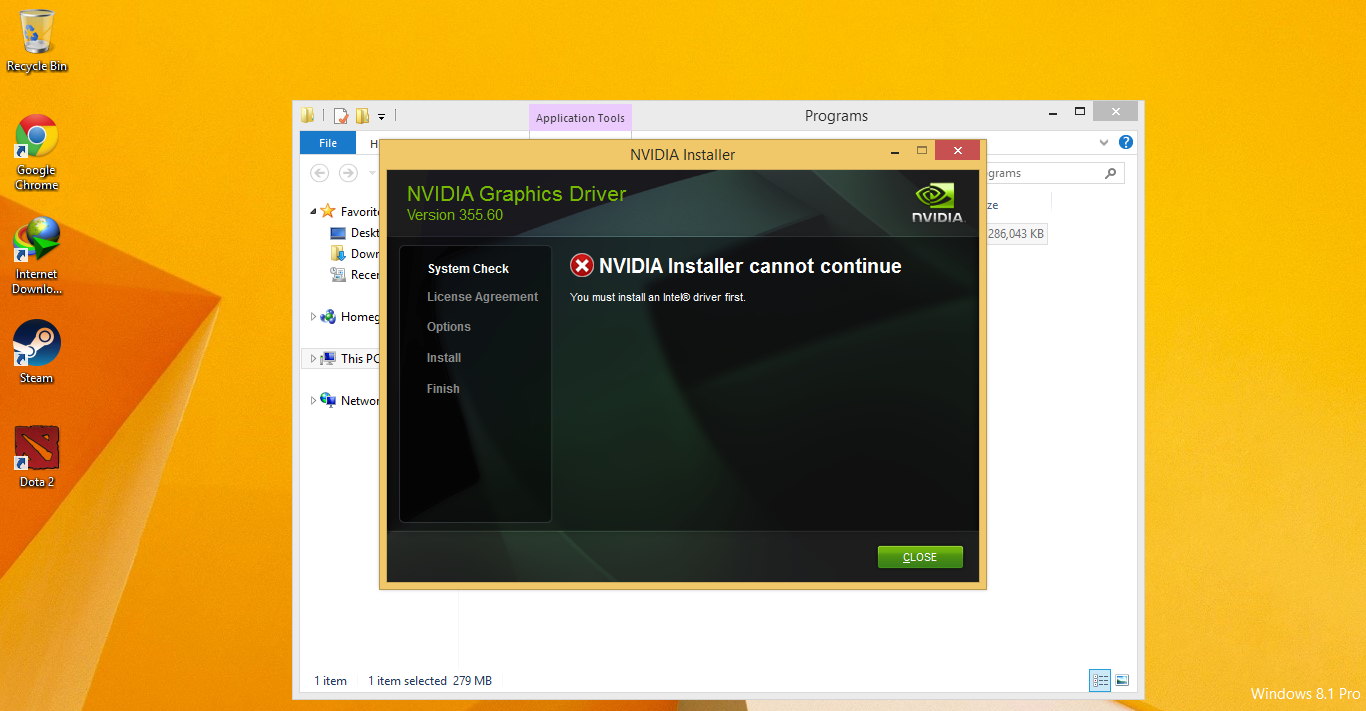Click the folder icon at Explorer title bar's left

[308, 116]
